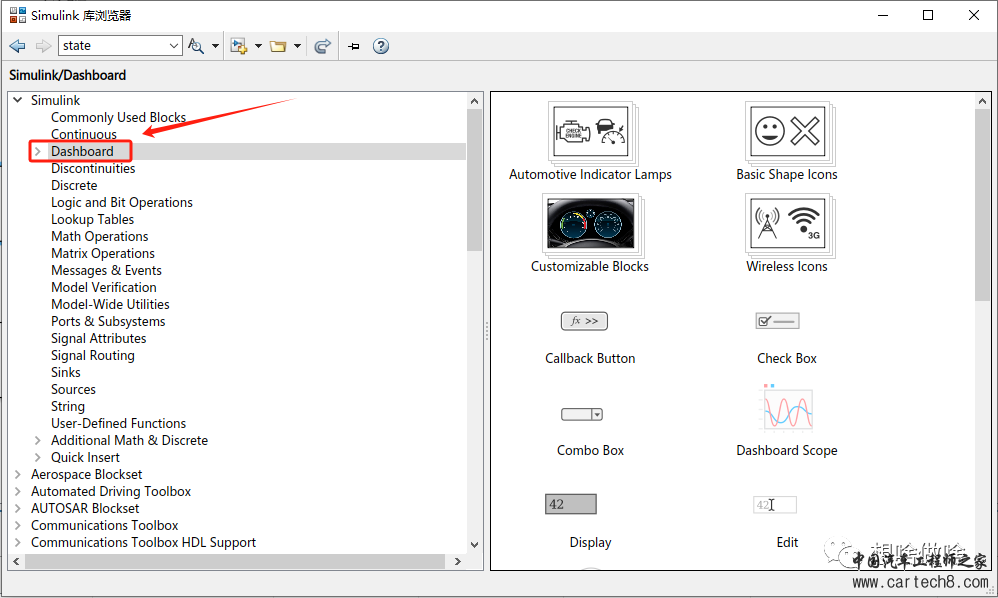Expand the Quick Insert node

click(x=38, y=457)
